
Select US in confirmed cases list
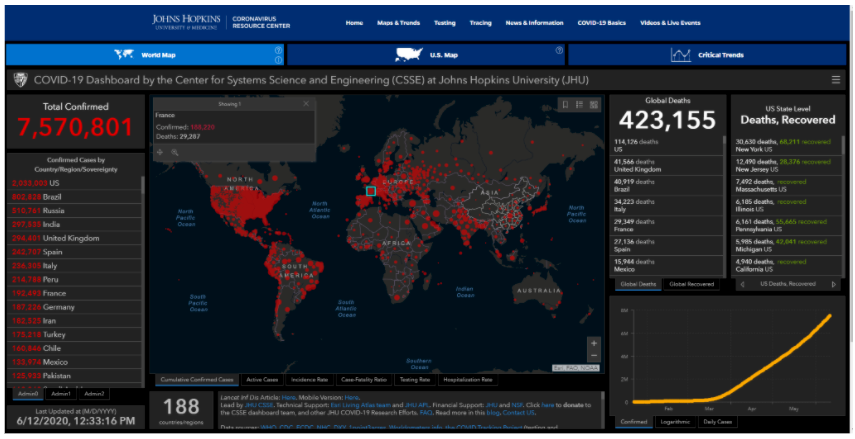pyautogui.click(x=74, y=183)
